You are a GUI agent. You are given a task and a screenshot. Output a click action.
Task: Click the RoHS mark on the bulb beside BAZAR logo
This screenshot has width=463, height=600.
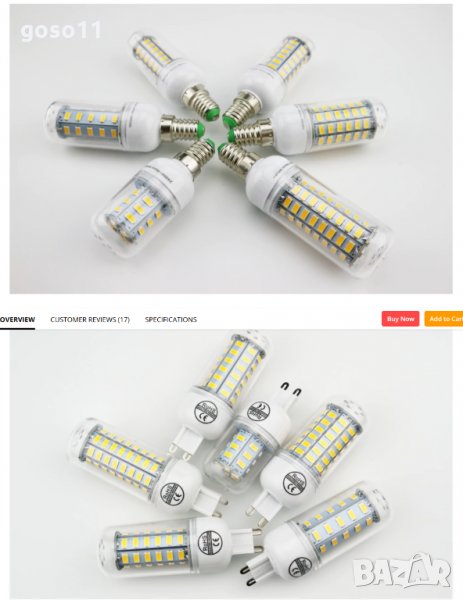pyautogui.click(x=300, y=567)
